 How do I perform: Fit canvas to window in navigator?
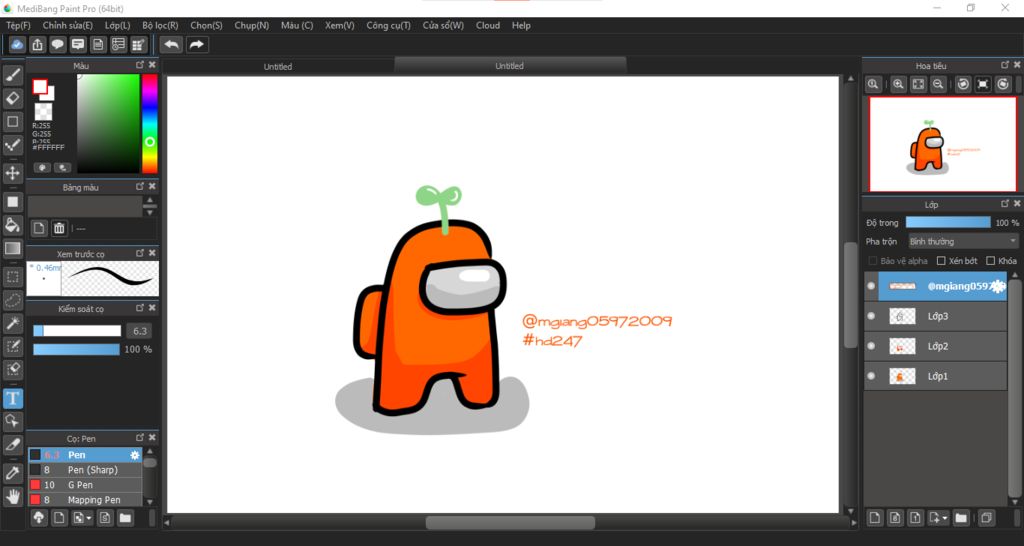coord(919,84)
